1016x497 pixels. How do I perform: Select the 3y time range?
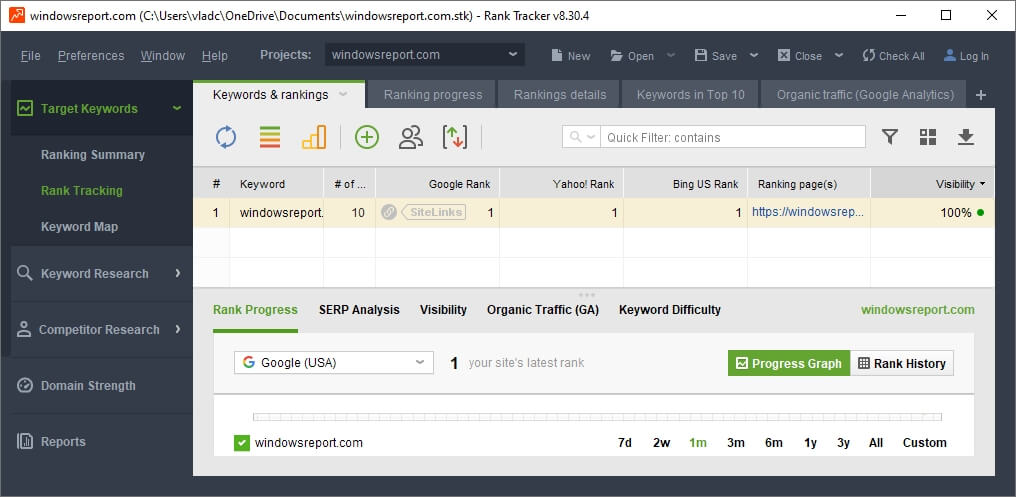tap(843, 443)
